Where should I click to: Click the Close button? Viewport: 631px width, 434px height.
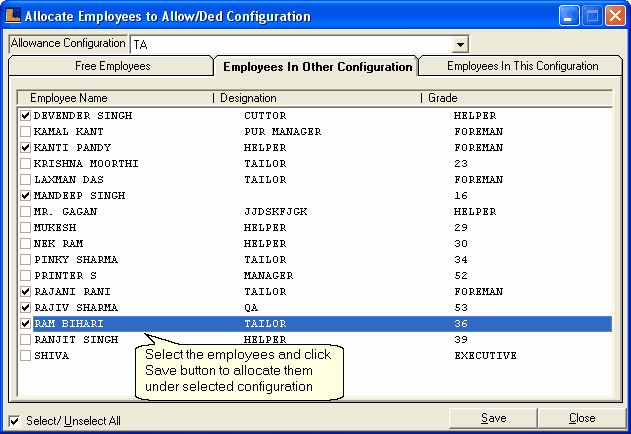point(582,418)
